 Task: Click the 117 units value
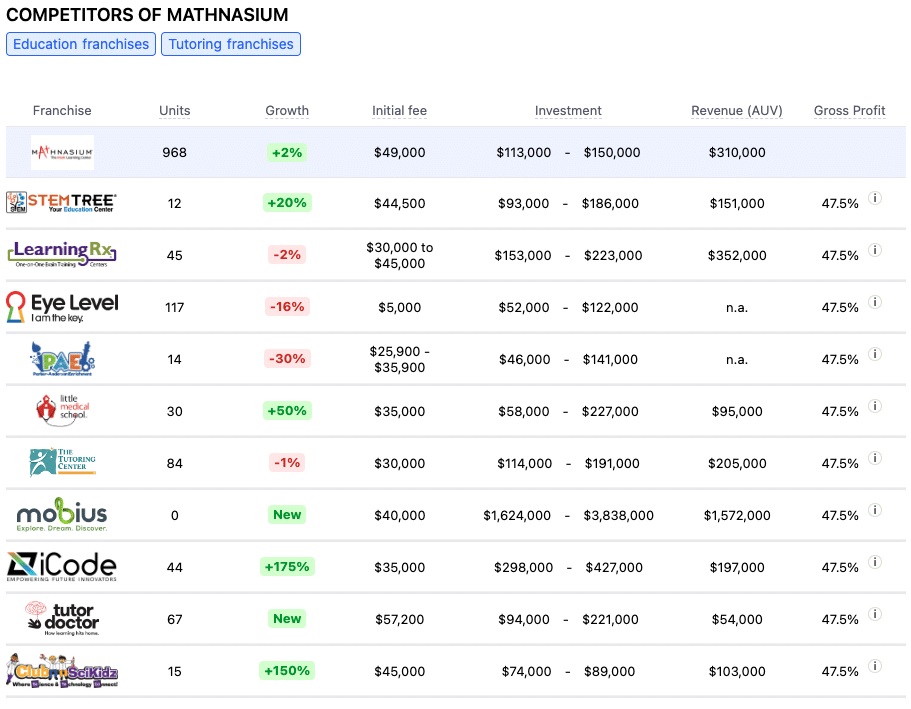click(174, 307)
